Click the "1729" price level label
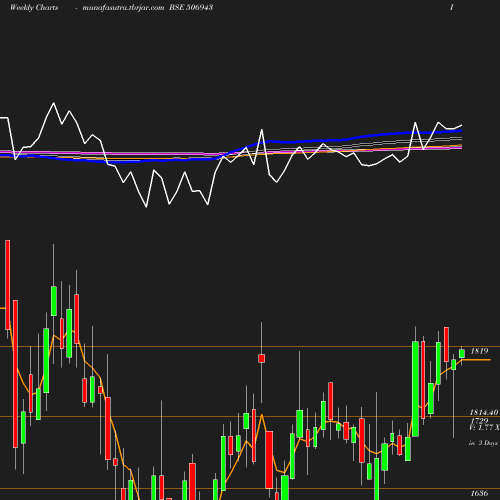 click(479, 421)
